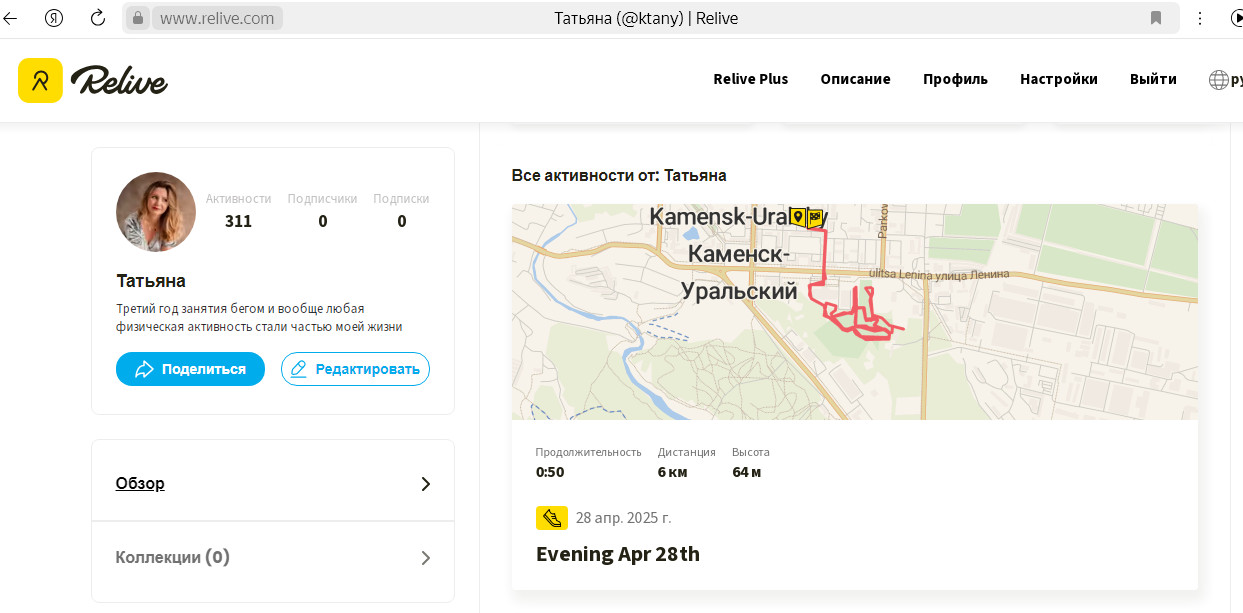Click the Relive logo in the header

[93, 80]
